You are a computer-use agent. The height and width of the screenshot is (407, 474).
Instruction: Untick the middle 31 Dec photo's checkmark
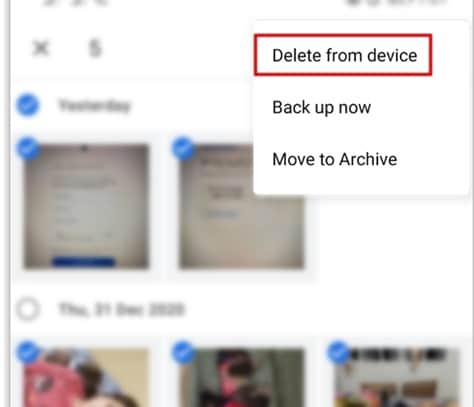(183, 352)
